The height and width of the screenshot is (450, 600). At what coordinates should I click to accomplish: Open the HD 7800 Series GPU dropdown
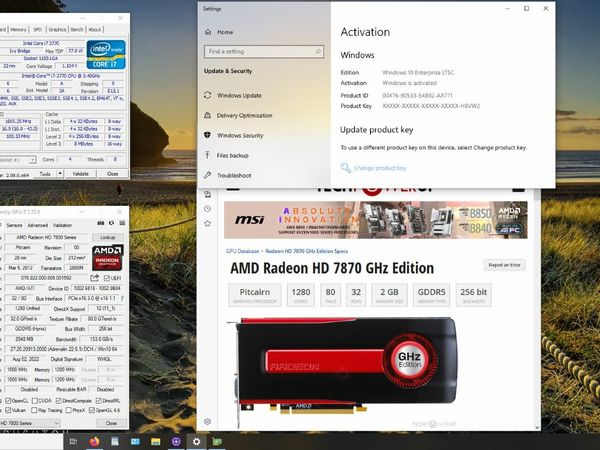pyautogui.click(x=30, y=423)
